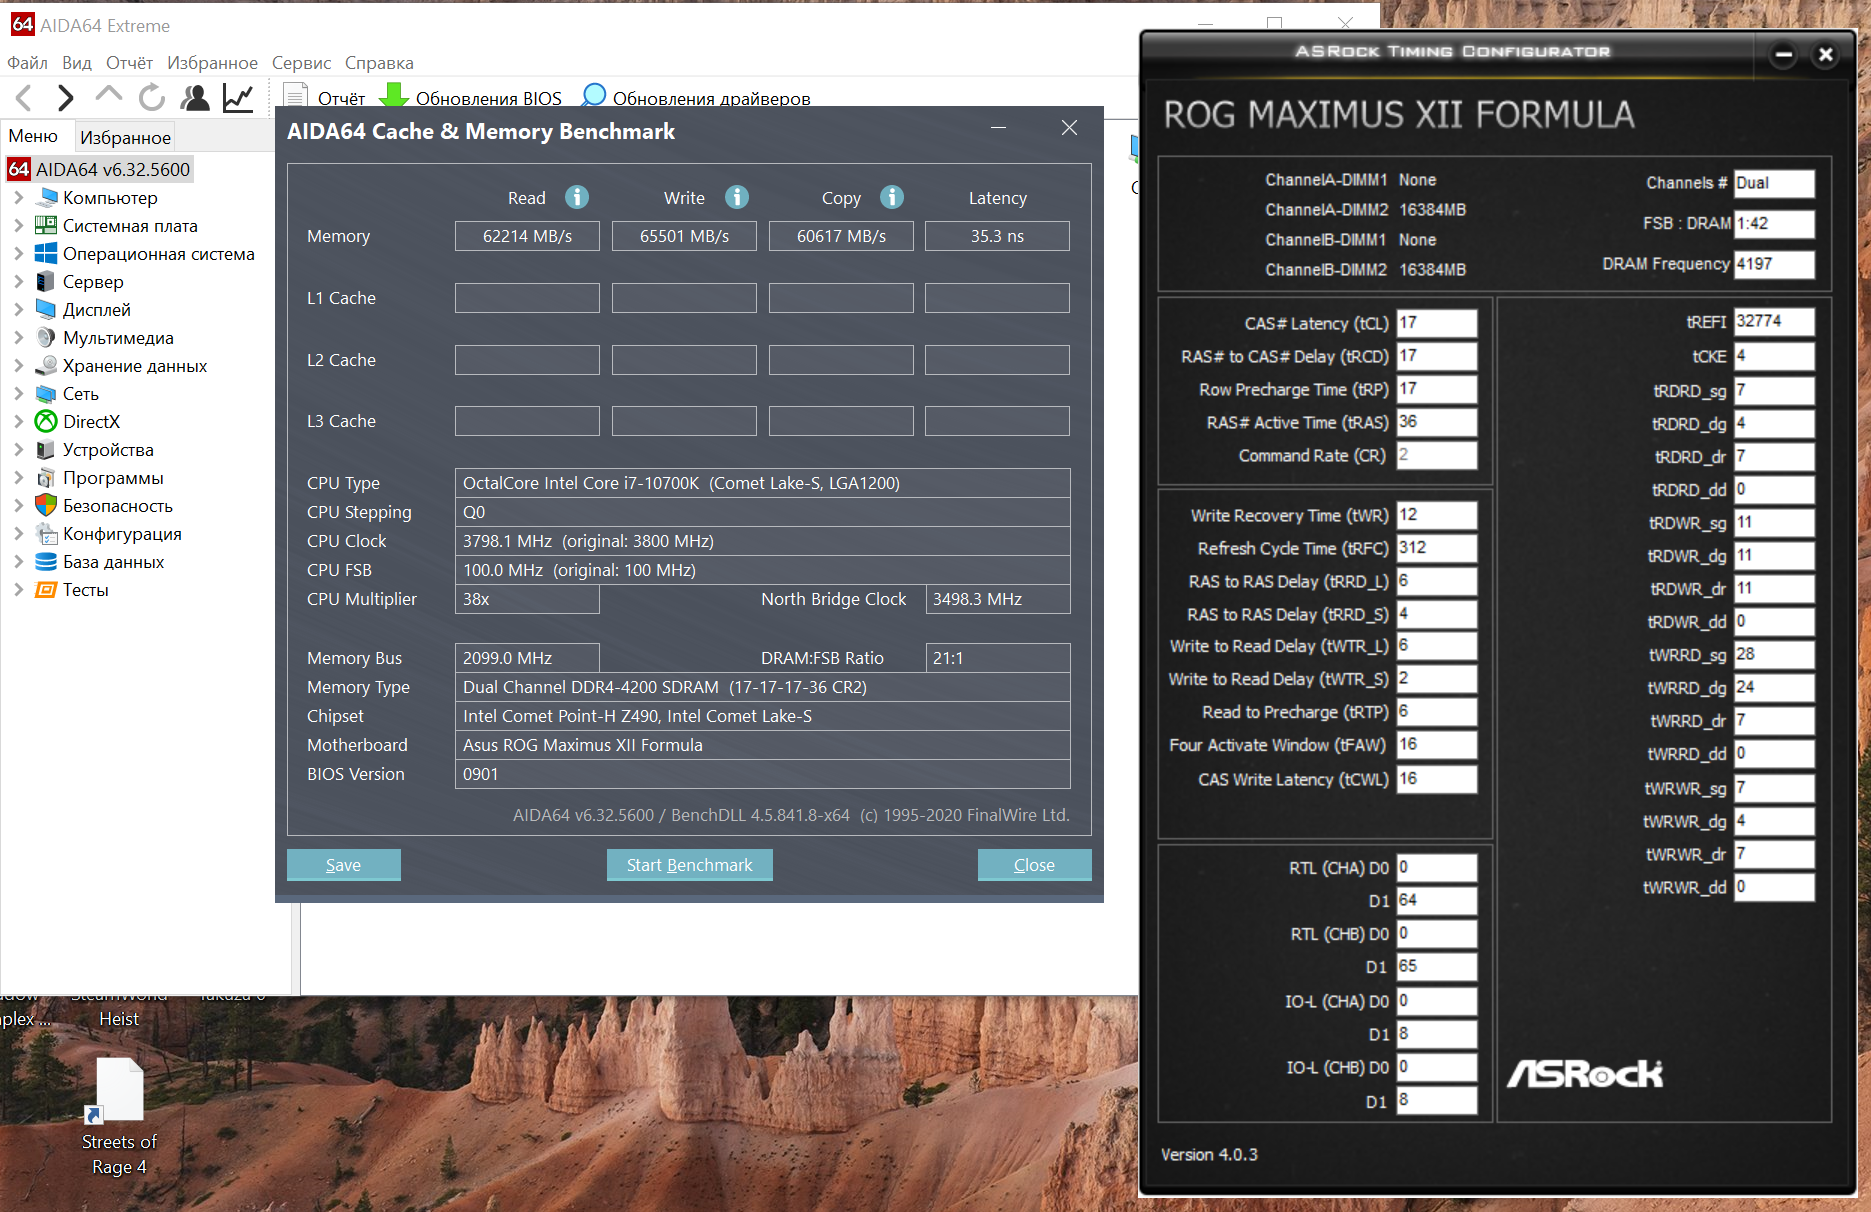This screenshot has height=1212, width=1871.
Task: Expand the Тесты tree node
Action: pos(19,590)
